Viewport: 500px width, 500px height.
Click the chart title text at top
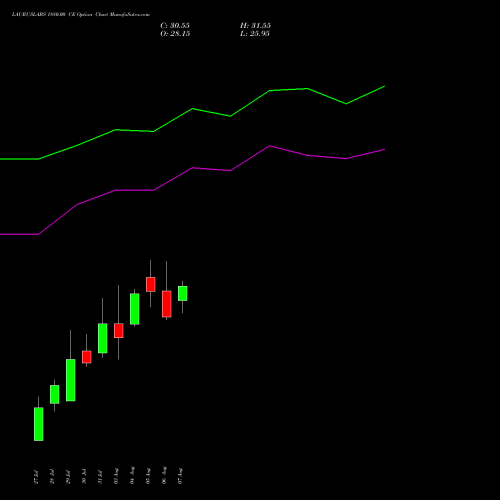(x=81, y=14)
